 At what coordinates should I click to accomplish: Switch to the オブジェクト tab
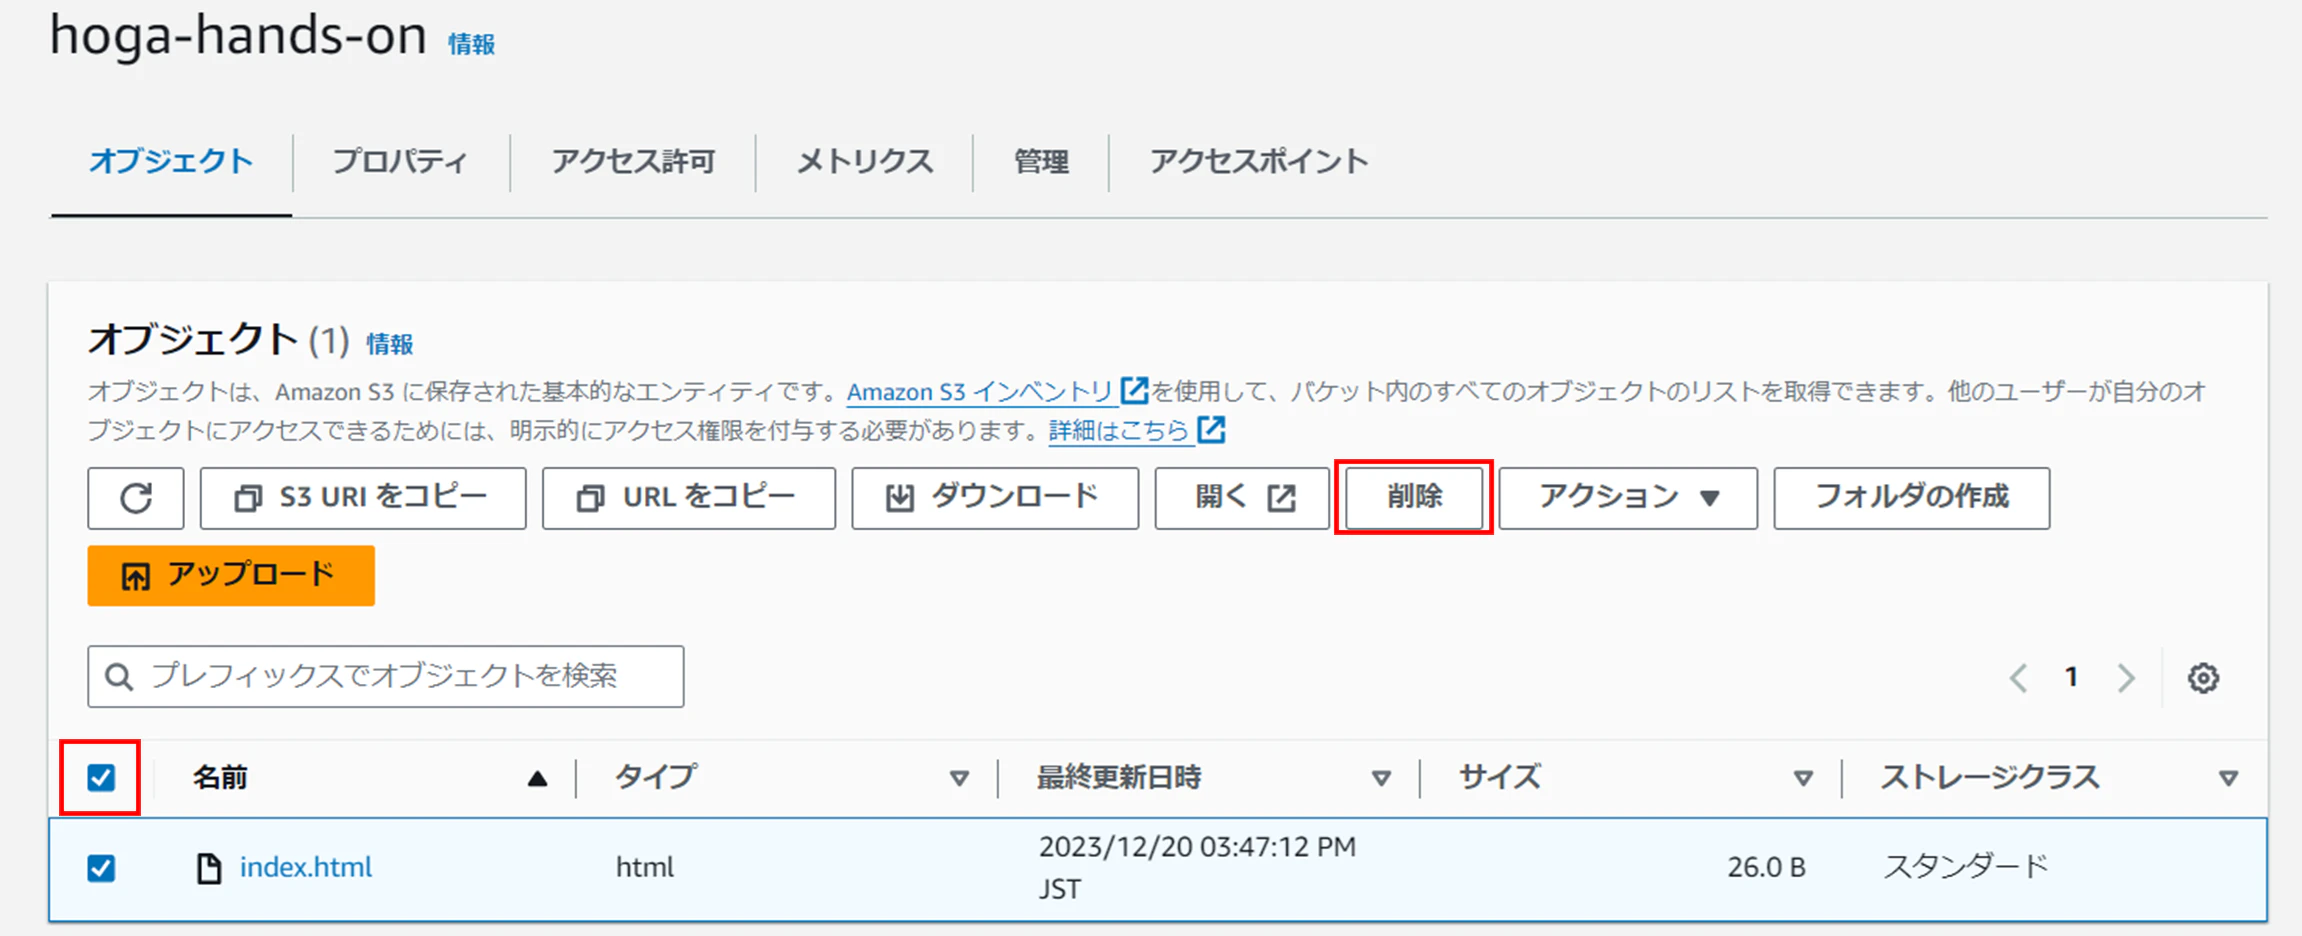(x=171, y=161)
